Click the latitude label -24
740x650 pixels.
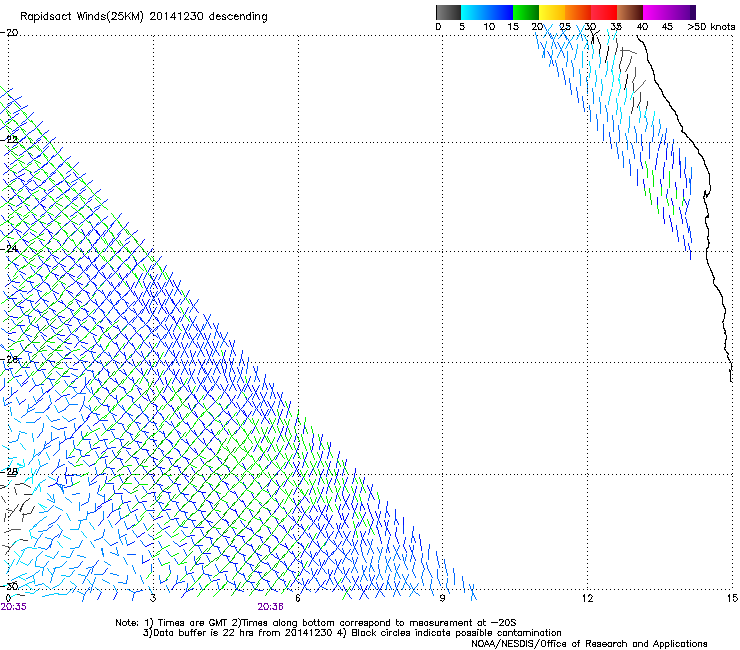9,248
